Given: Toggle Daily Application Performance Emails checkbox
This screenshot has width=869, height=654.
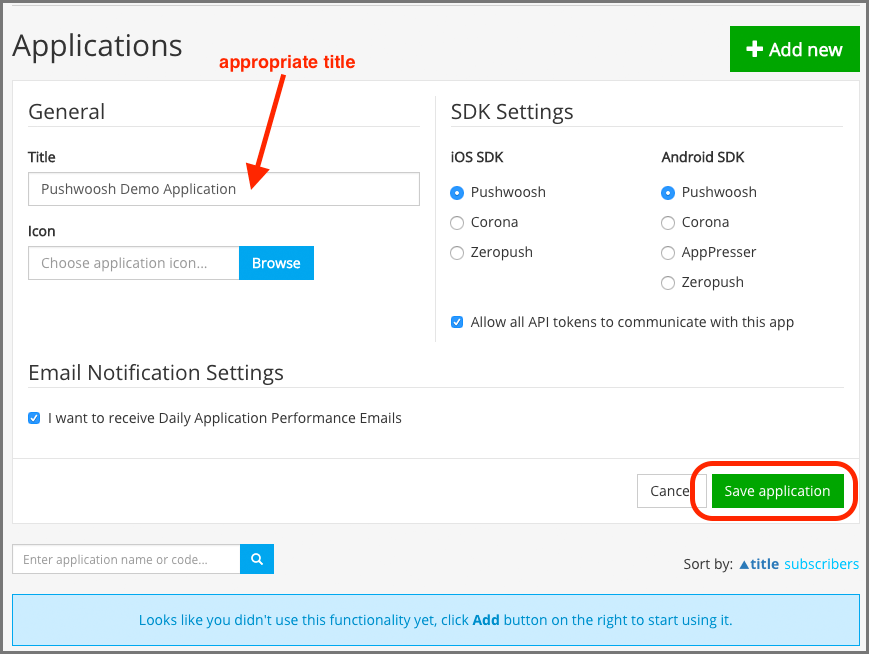Looking at the screenshot, I should (34, 418).
